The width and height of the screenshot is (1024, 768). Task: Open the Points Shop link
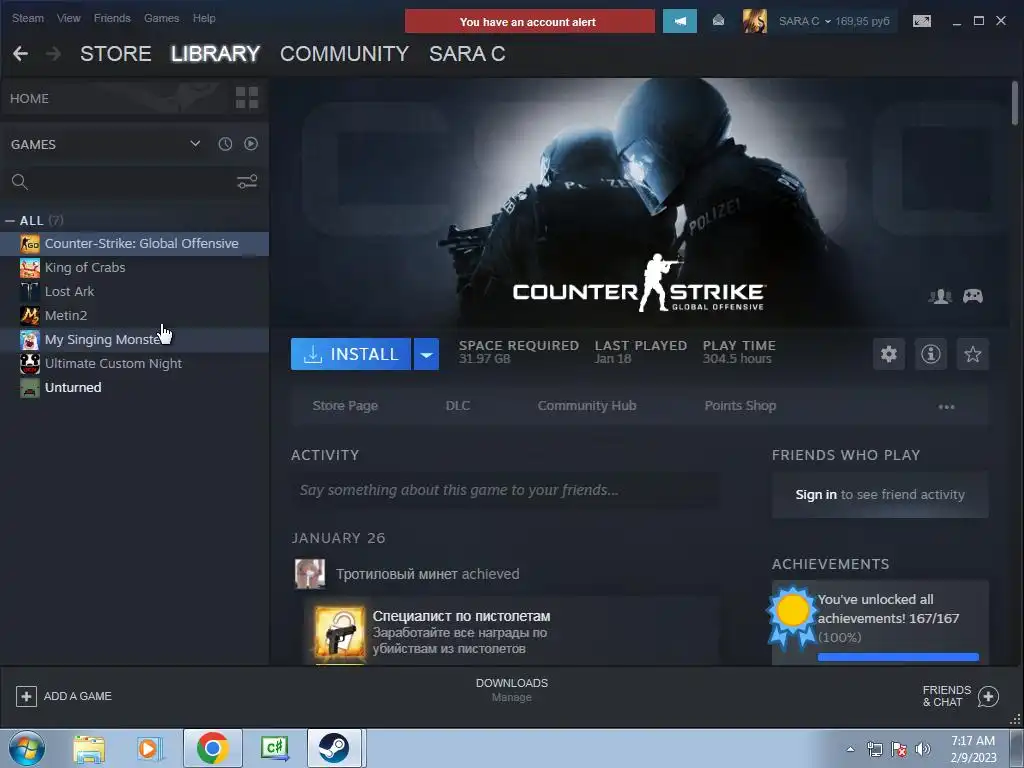[x=740, y=406]
